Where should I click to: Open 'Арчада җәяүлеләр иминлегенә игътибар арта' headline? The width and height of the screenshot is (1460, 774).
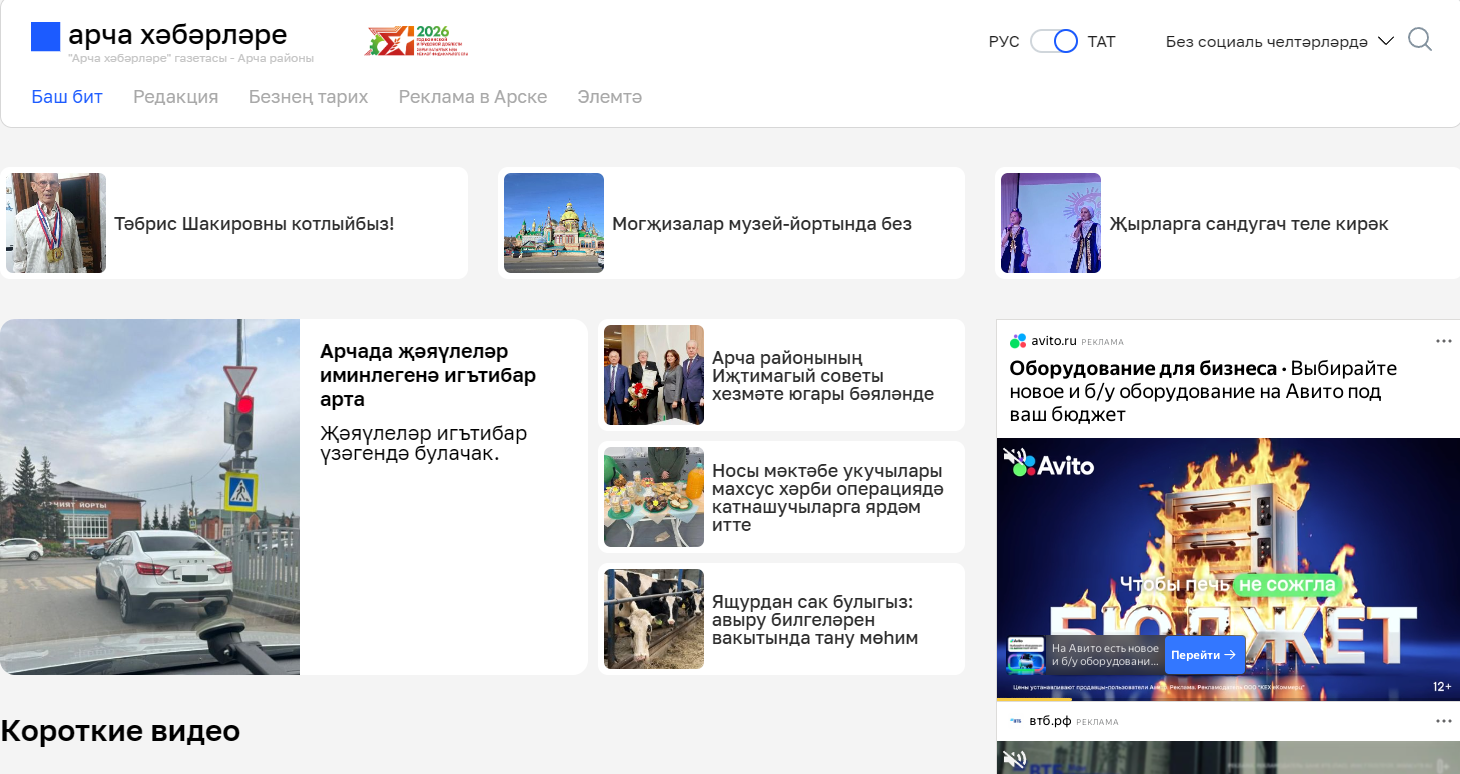[x=428, y=375]
